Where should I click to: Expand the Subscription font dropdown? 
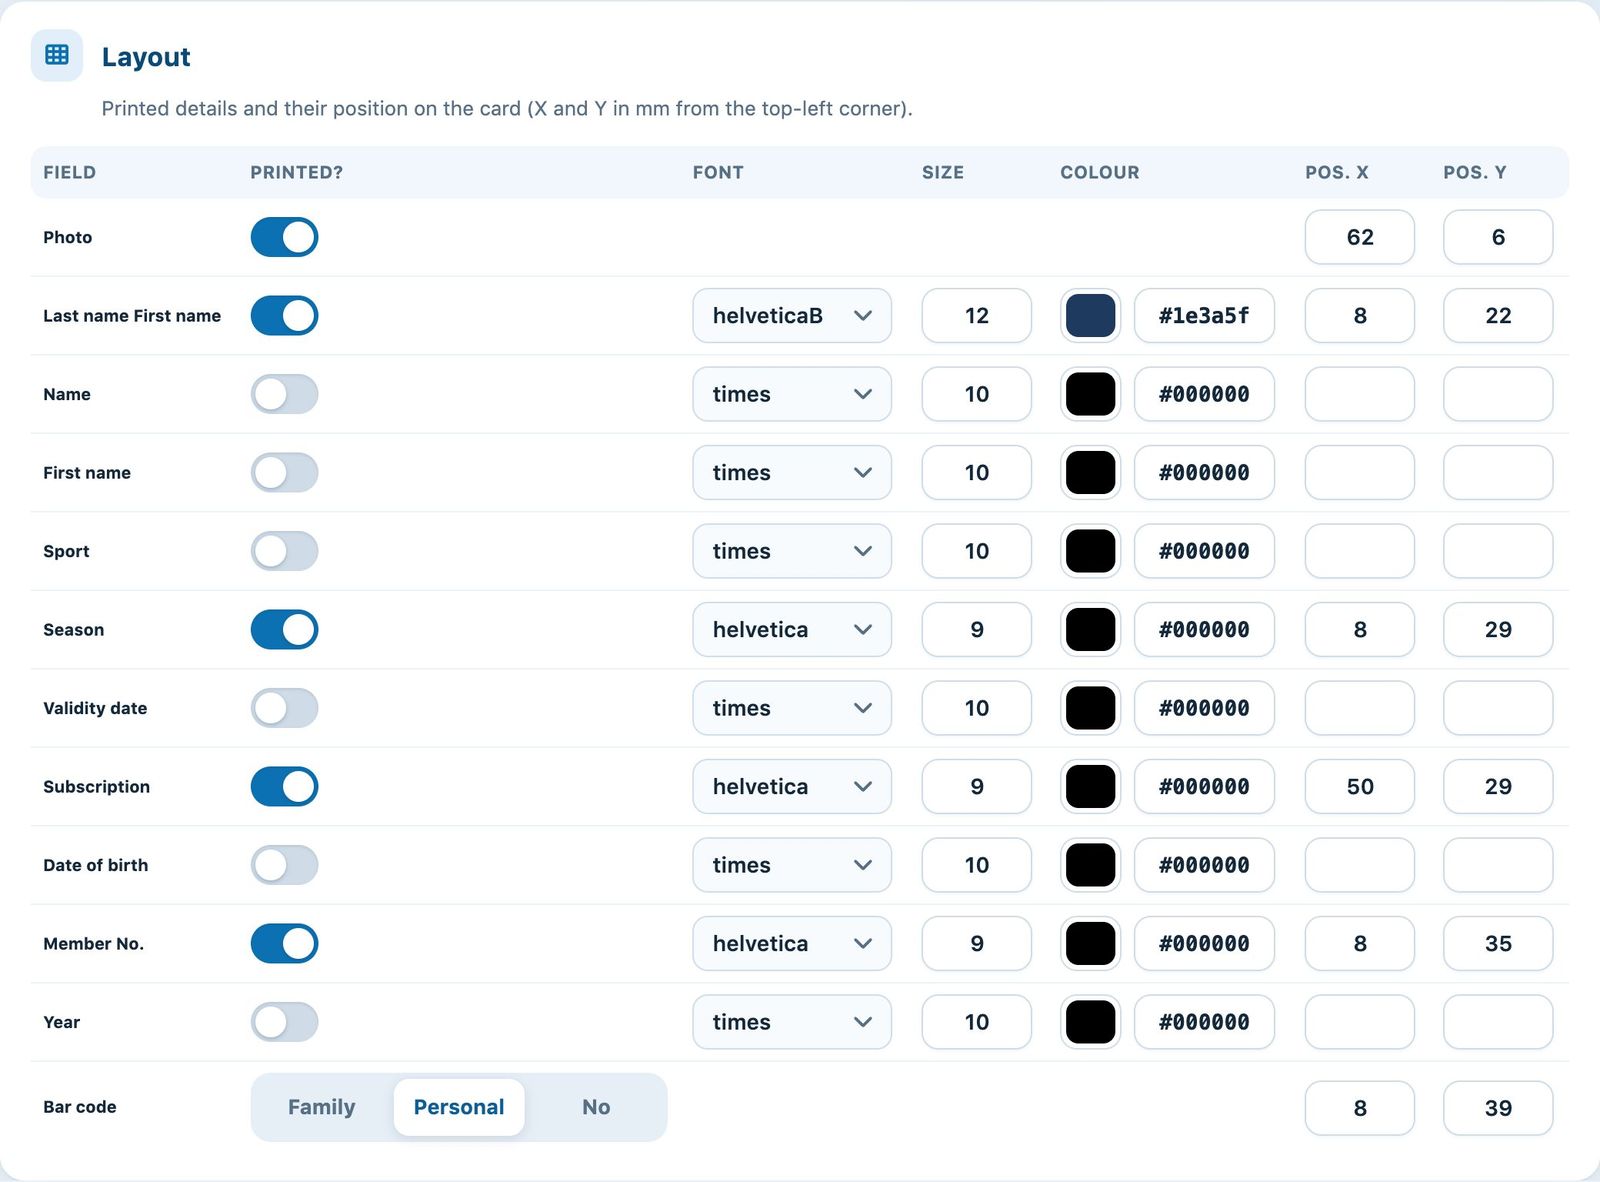coord(792,787)
